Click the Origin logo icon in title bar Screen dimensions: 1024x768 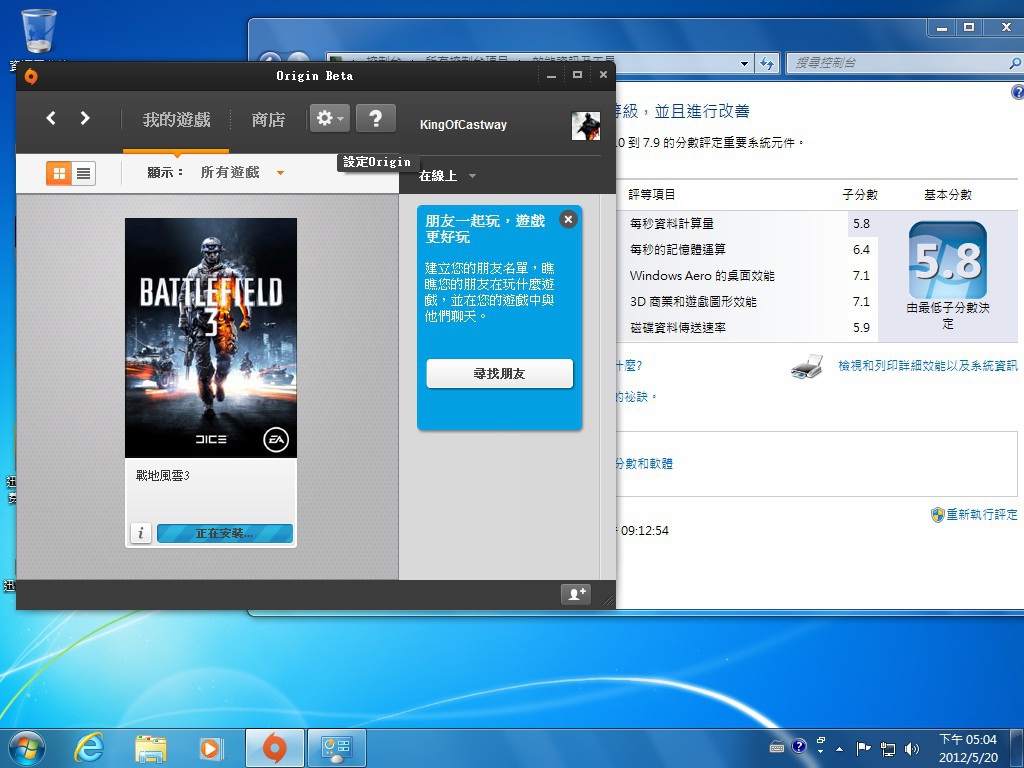point(31,76)
